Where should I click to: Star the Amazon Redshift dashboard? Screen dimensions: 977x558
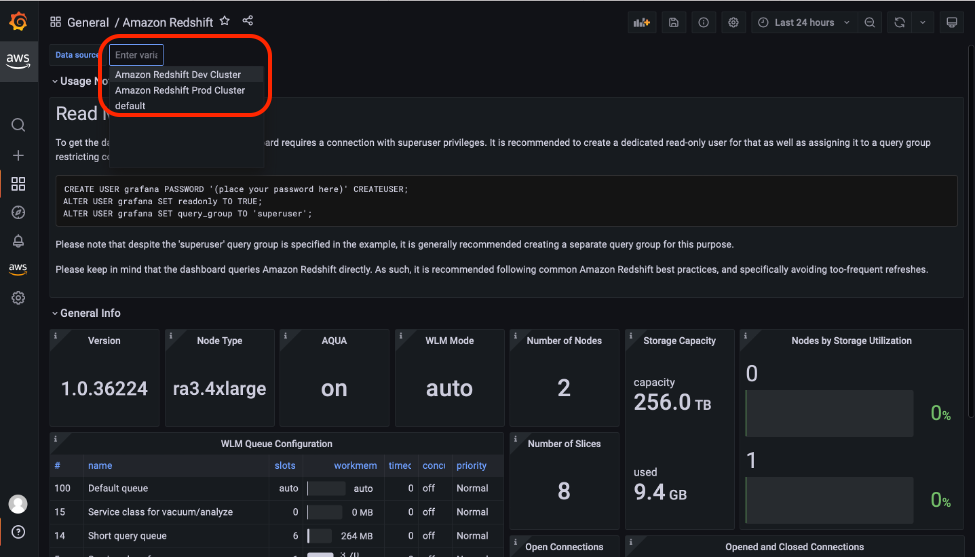(x=225, y=21)
